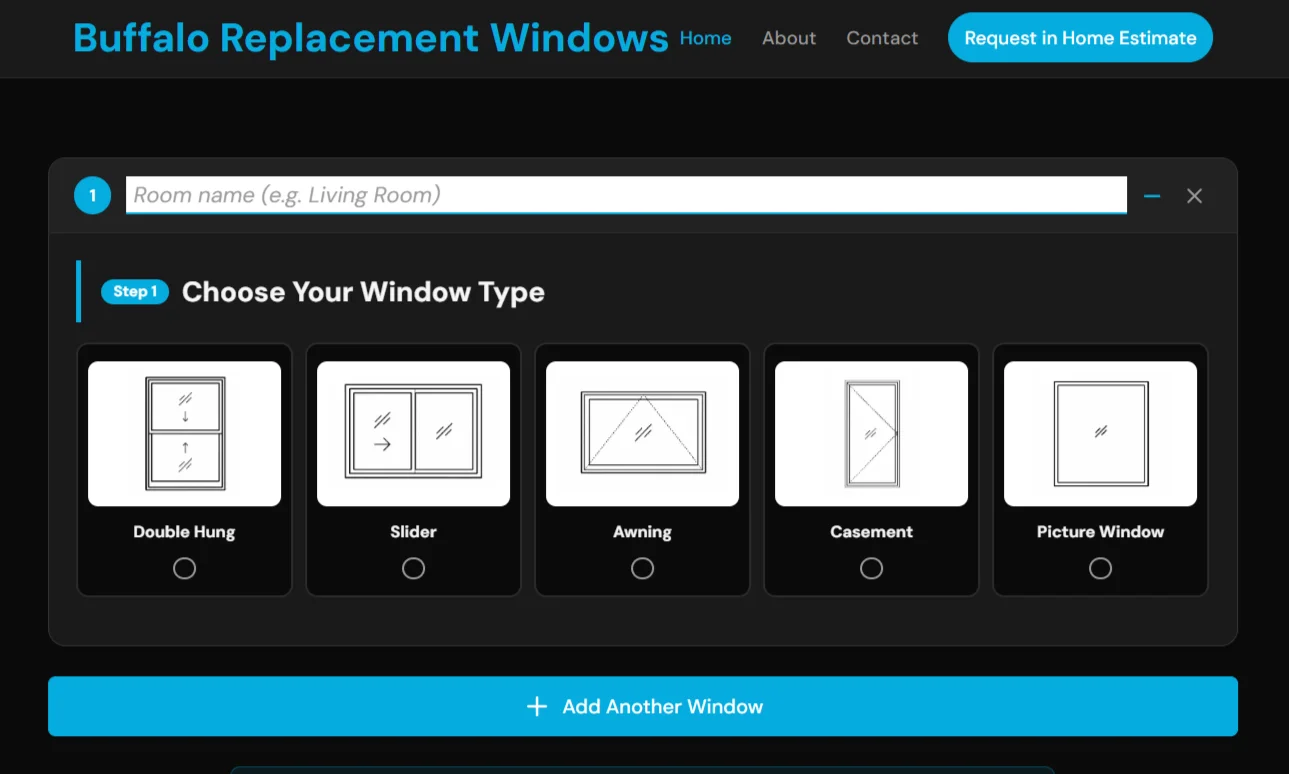1289x774 pixels.
Task: Click the Awning label text
Action: point(642,532)
